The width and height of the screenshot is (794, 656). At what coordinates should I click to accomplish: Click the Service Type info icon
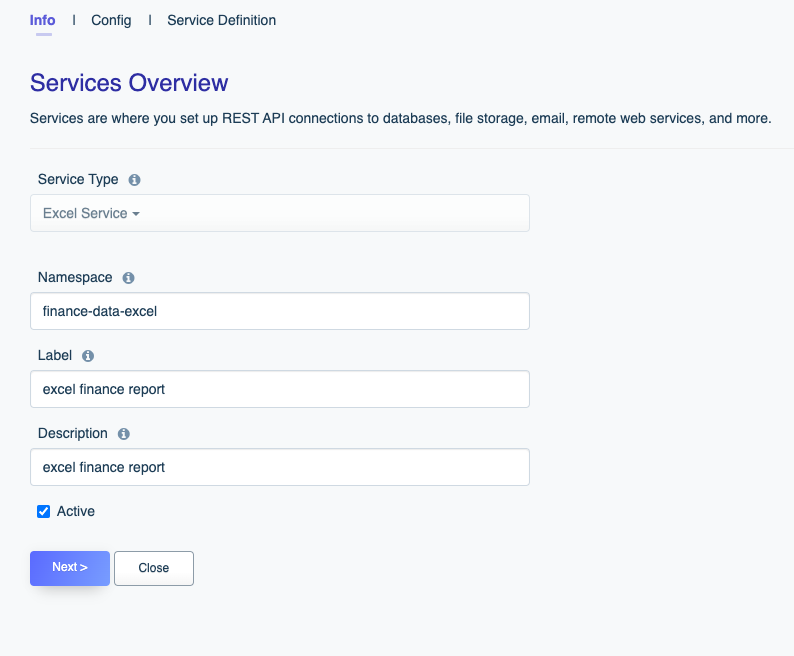(135, 180)
